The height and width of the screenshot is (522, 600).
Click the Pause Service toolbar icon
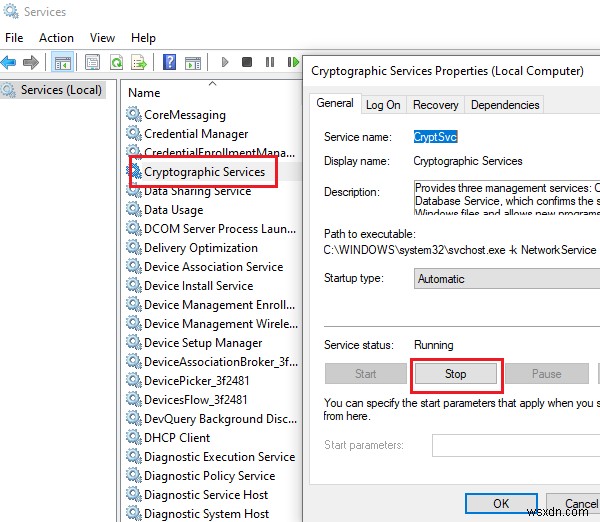pos(270,62)
